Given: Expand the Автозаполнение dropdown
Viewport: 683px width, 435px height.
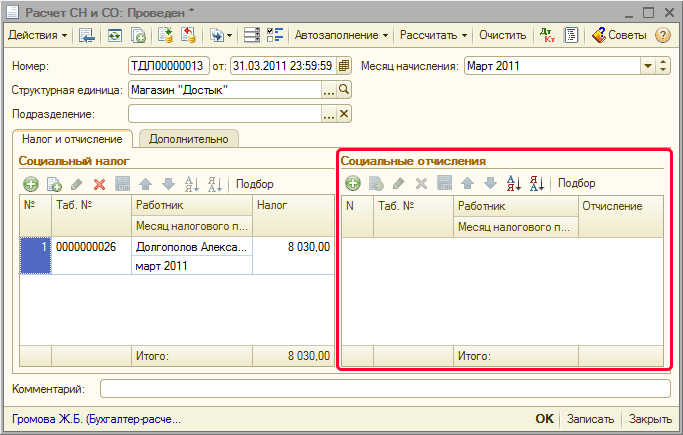Looking at the screenshot, I should (342, 35).
